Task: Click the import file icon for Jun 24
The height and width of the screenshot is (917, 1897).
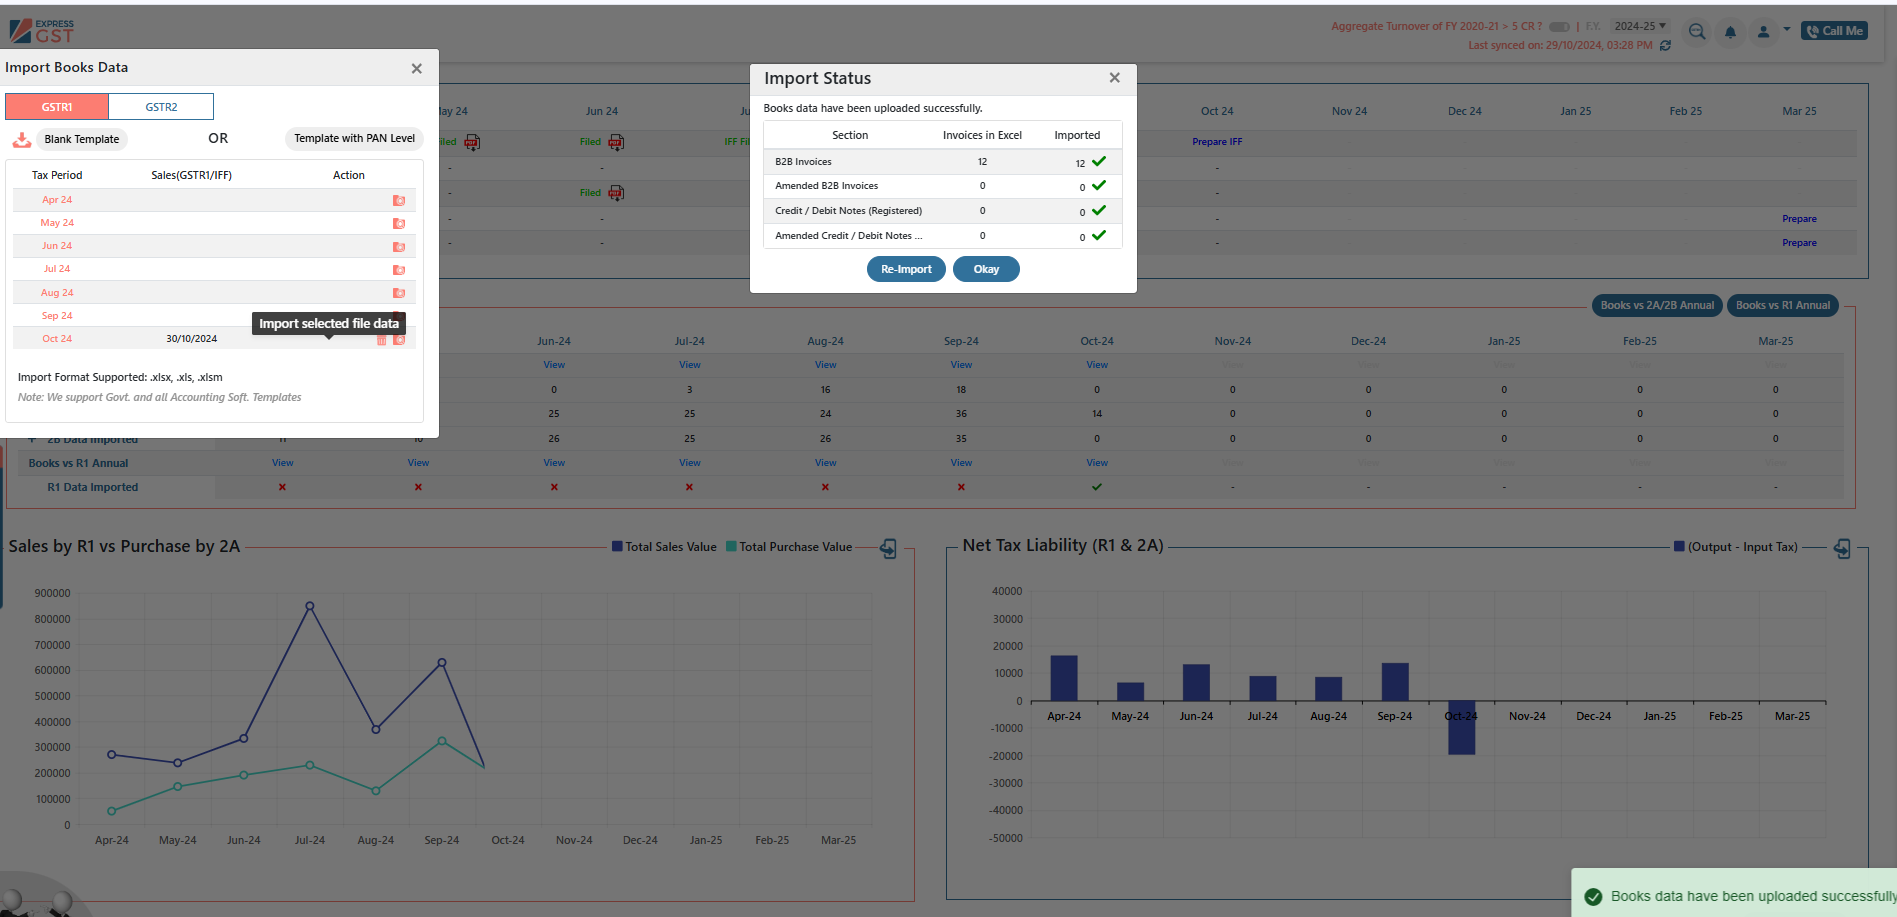Action: (399, 246)
